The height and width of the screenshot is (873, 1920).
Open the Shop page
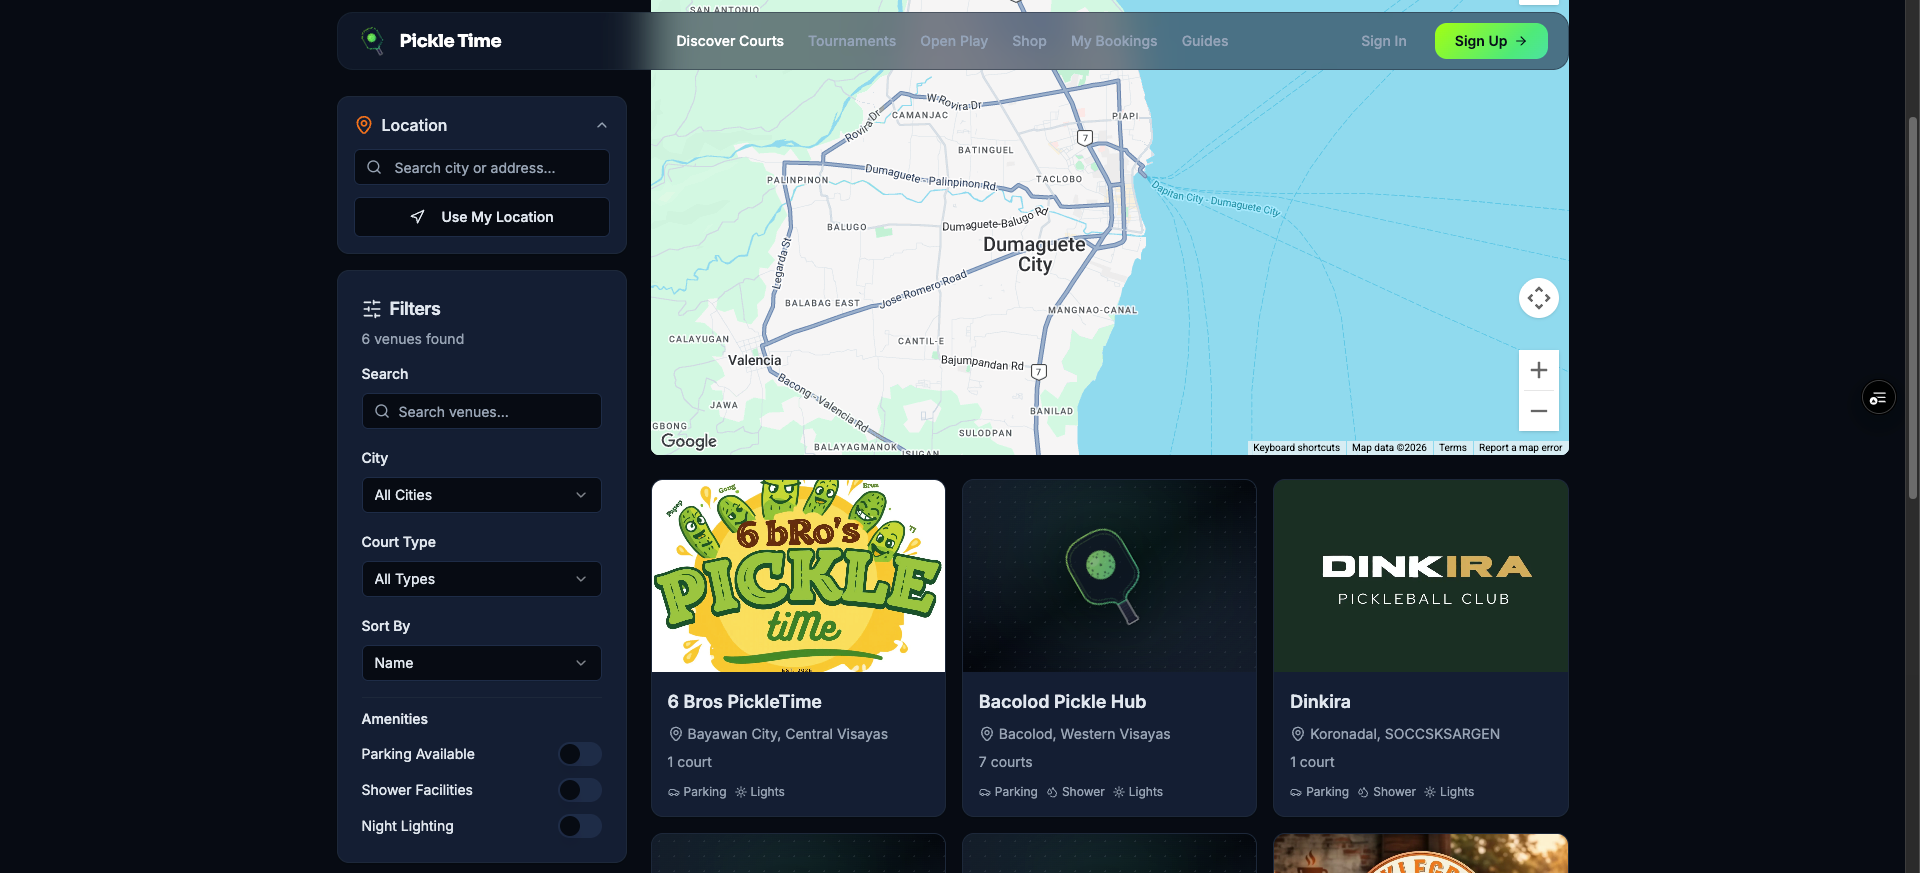[x=1029, y=41]
